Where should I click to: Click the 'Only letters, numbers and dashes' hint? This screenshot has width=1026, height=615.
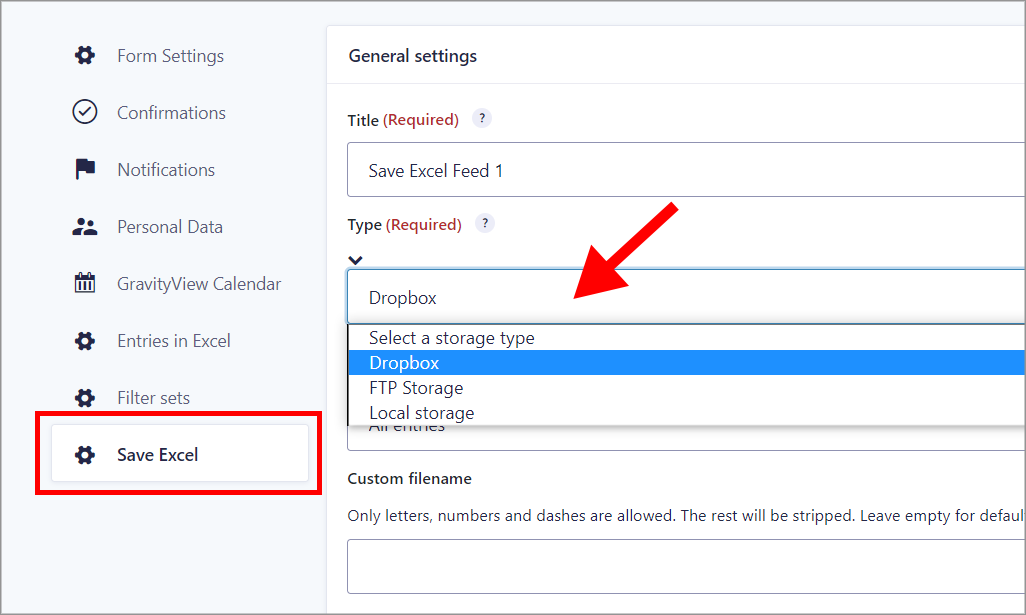pos(686,516)
